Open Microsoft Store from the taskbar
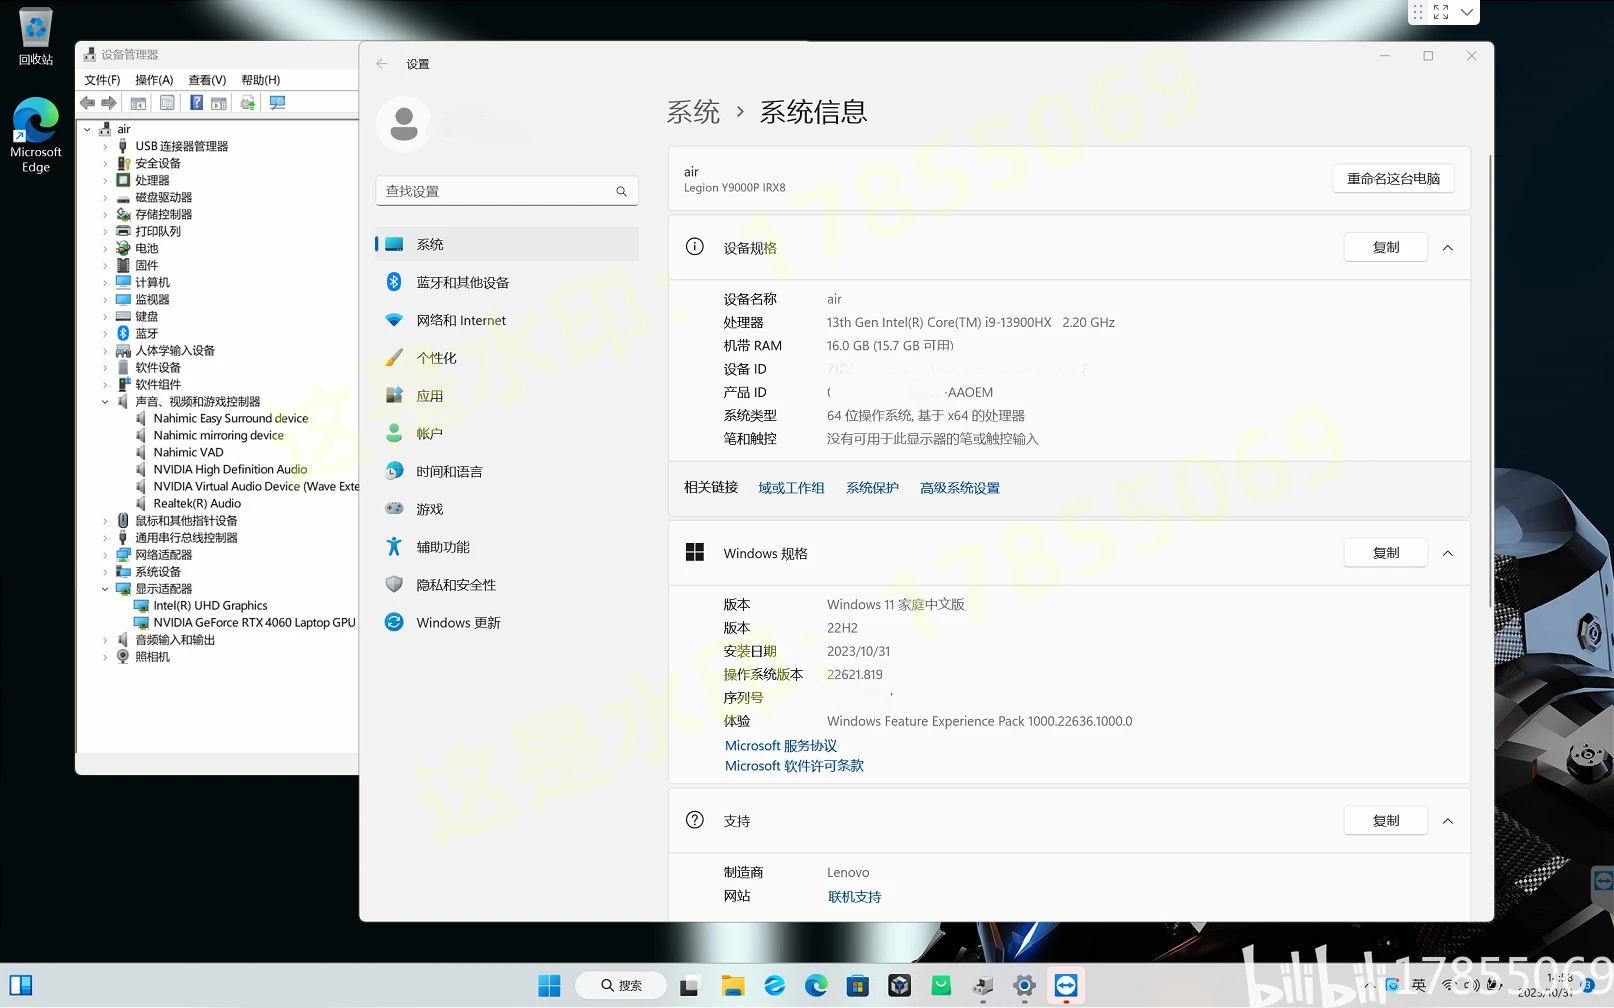This screenshot has width=1614, height=1008. [857, 986]
